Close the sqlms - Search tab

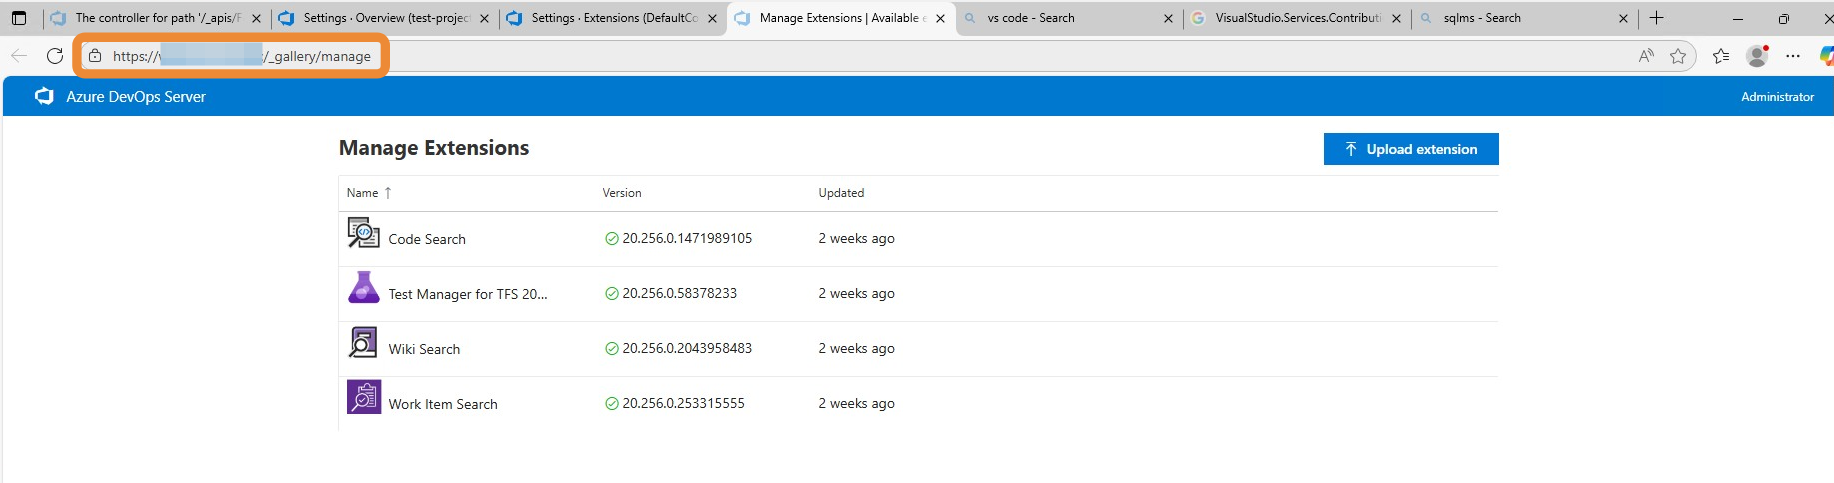click(1623, 18)
